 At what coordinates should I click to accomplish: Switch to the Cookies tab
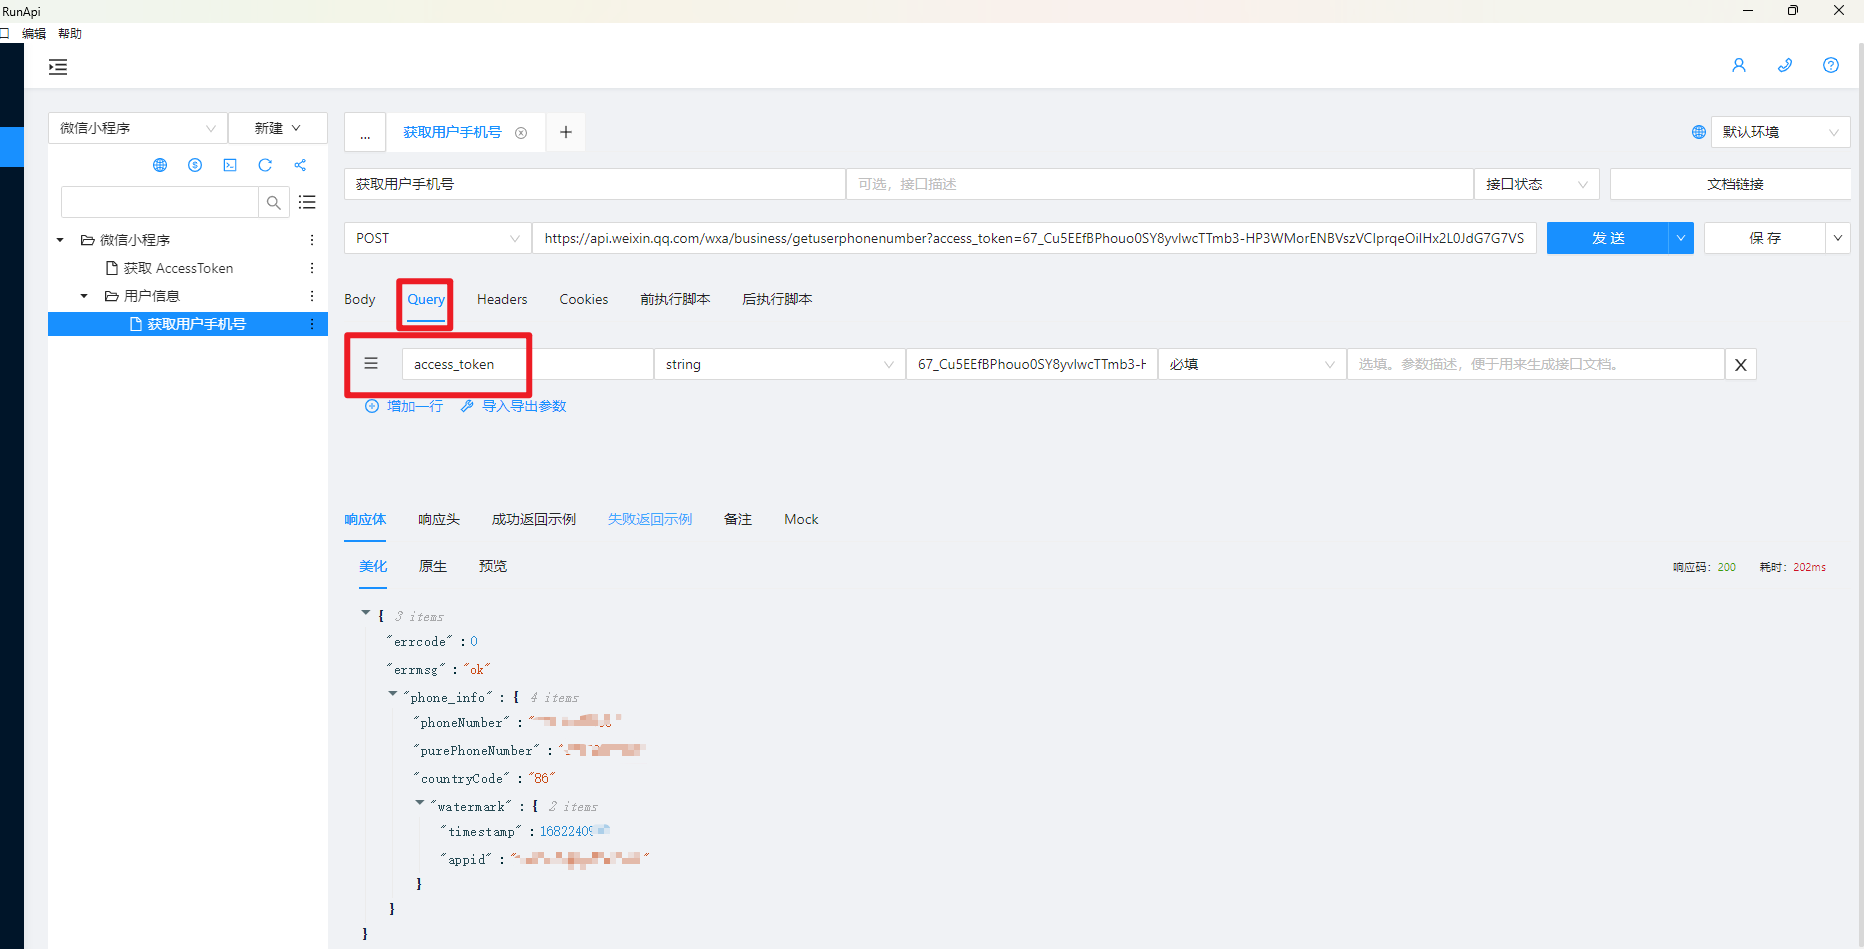click(584, 299)
